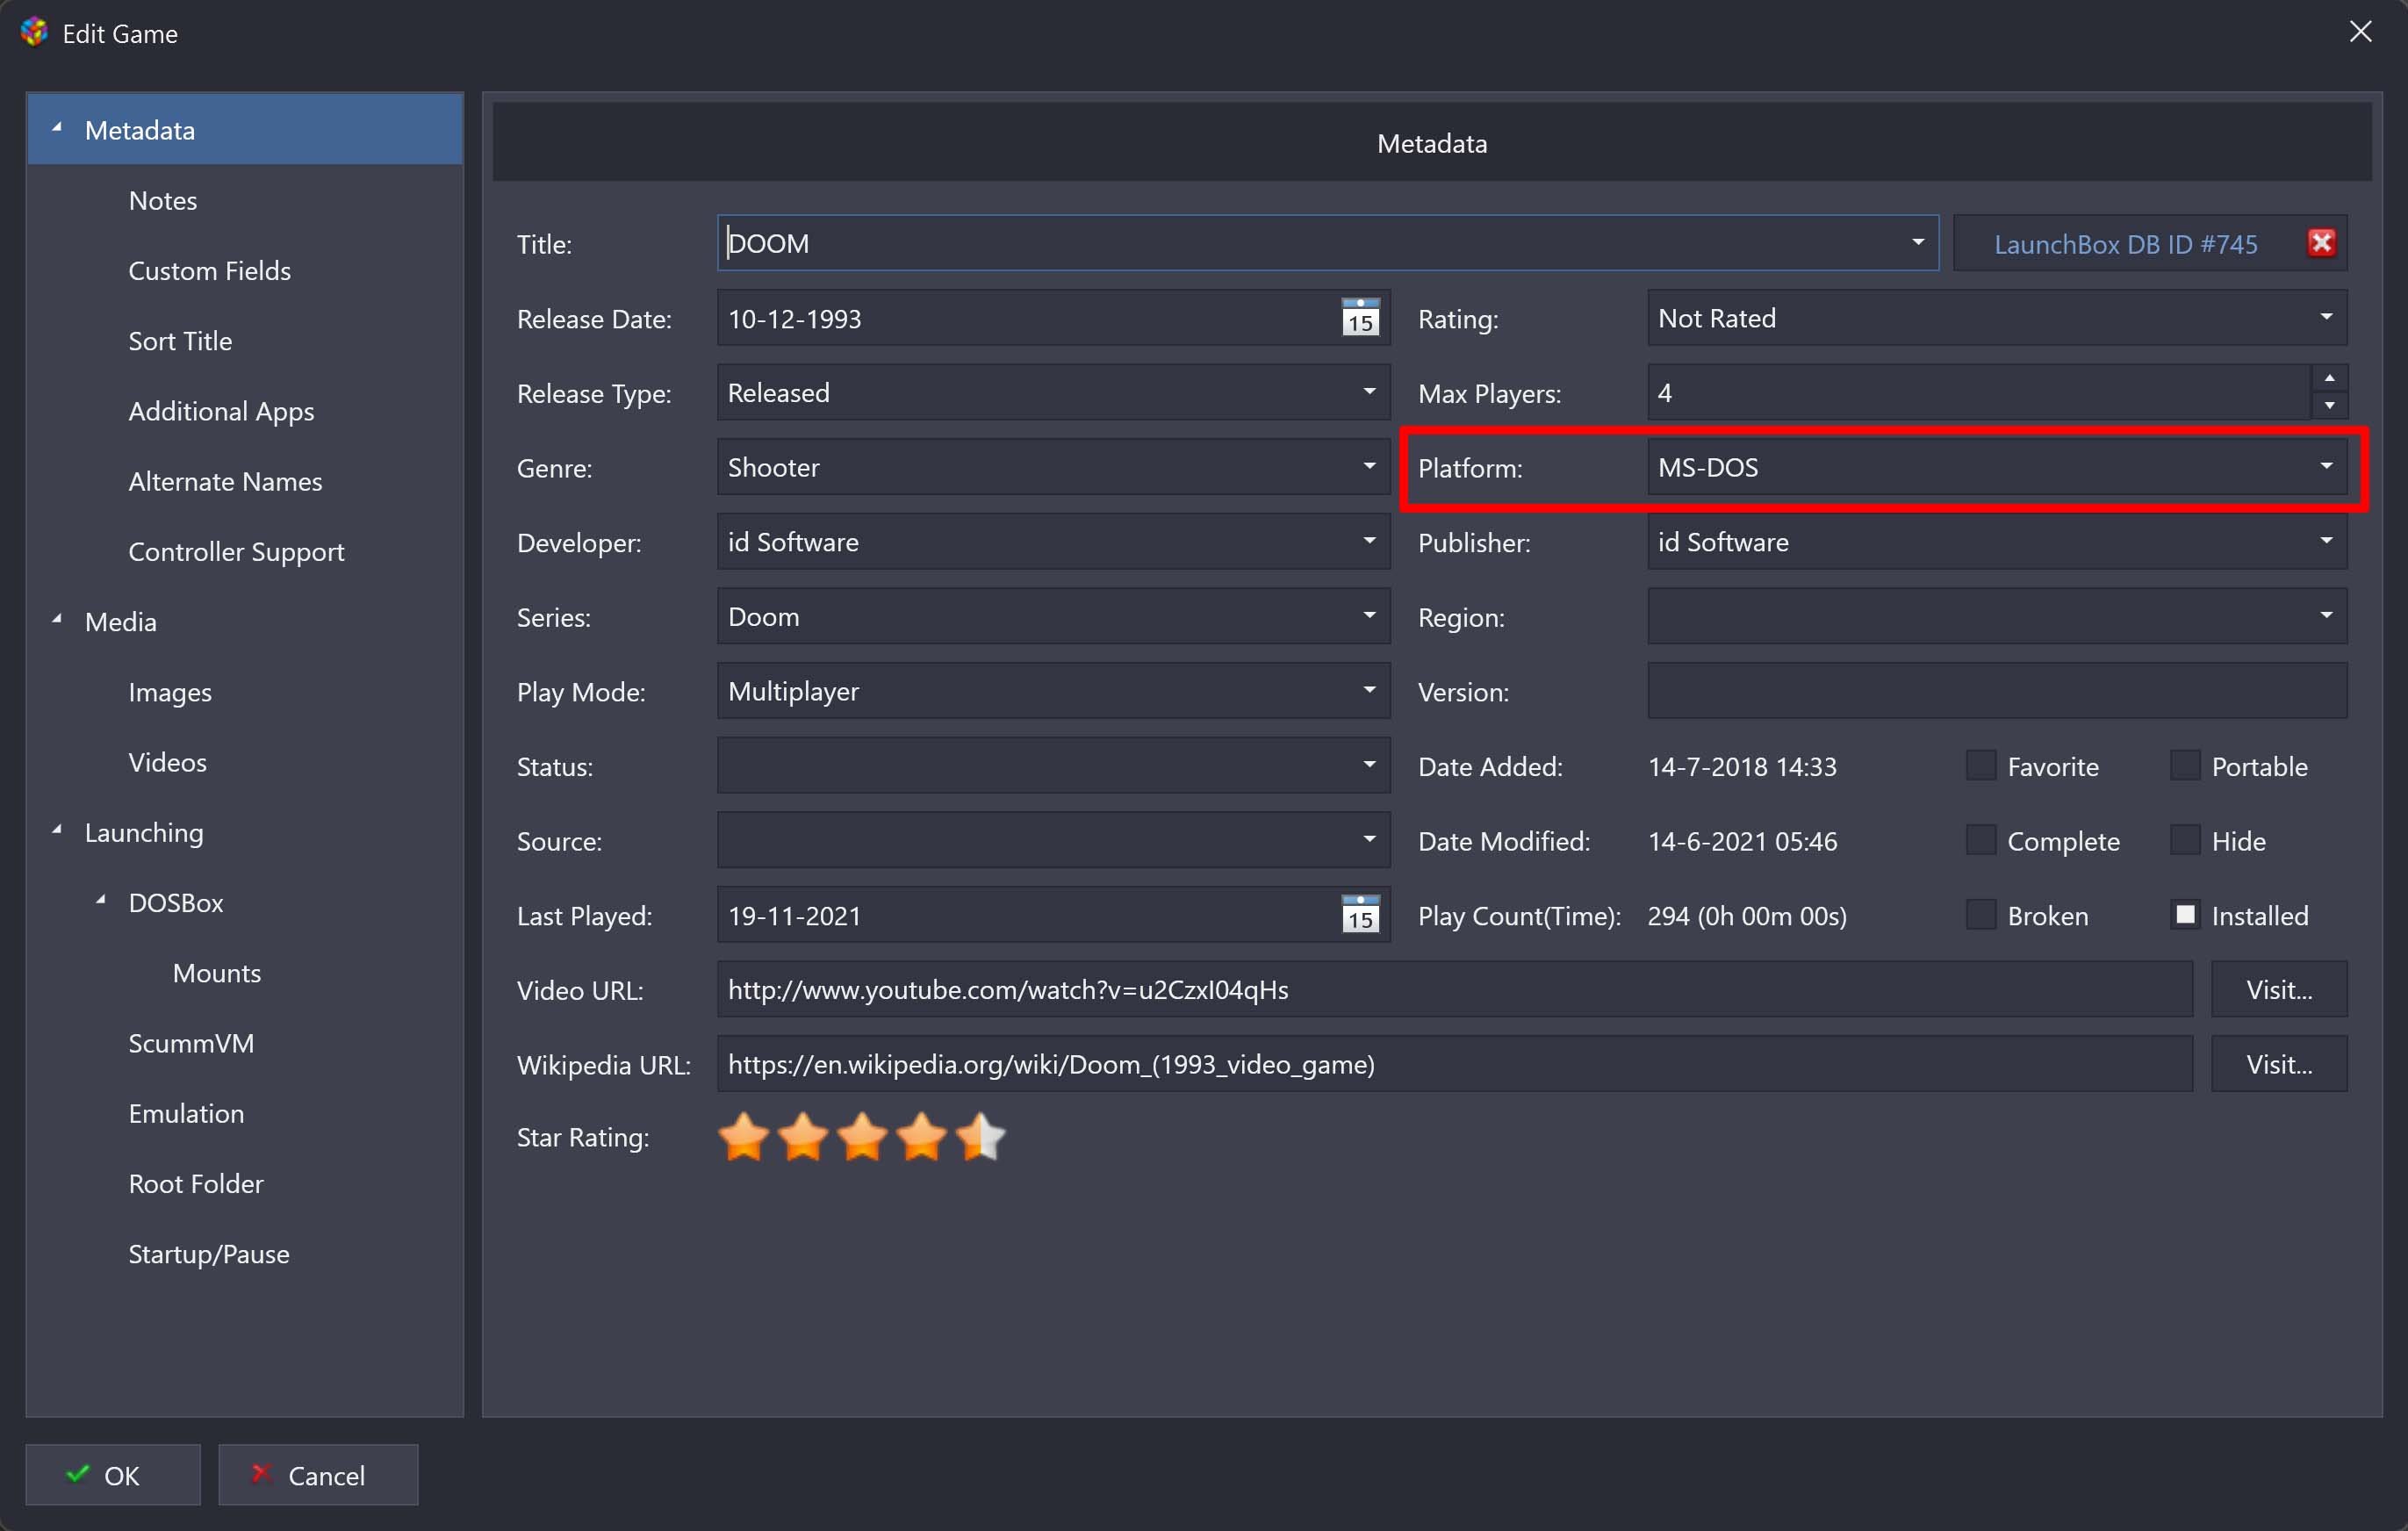Select Notes in the sidebar
Screen dimensions: 2408x1531
coord(163,200)
